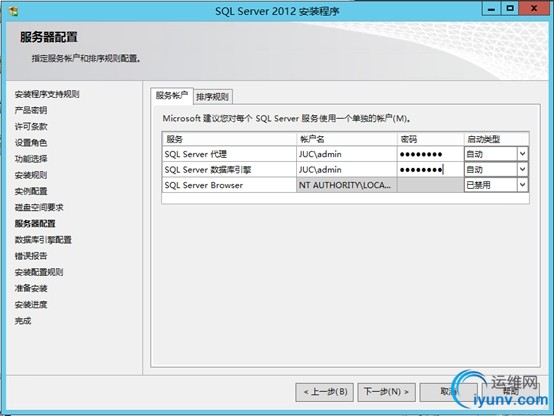Click 完成 step in sidebar
The image size is (554, 416).
point(23,321)
